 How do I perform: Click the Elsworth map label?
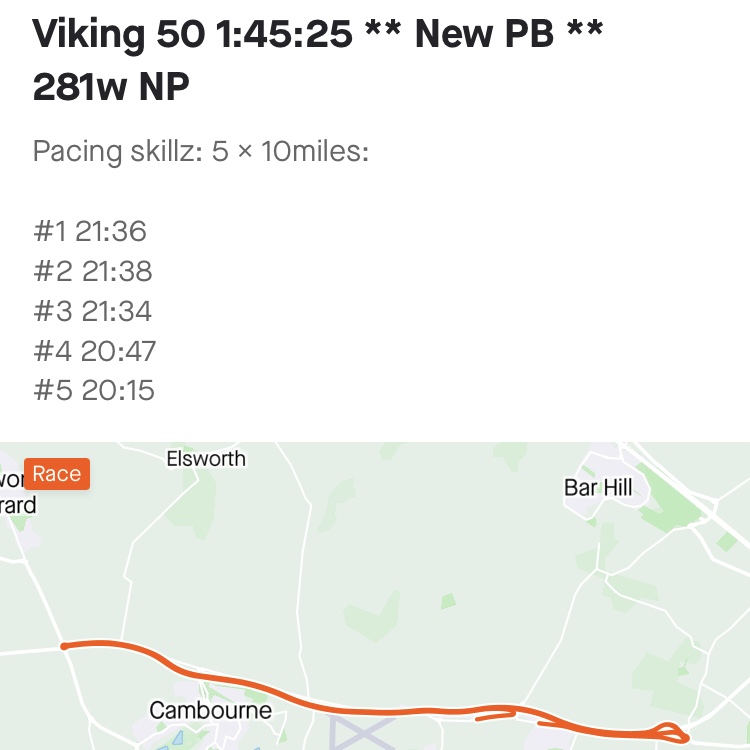coord(206,459)
